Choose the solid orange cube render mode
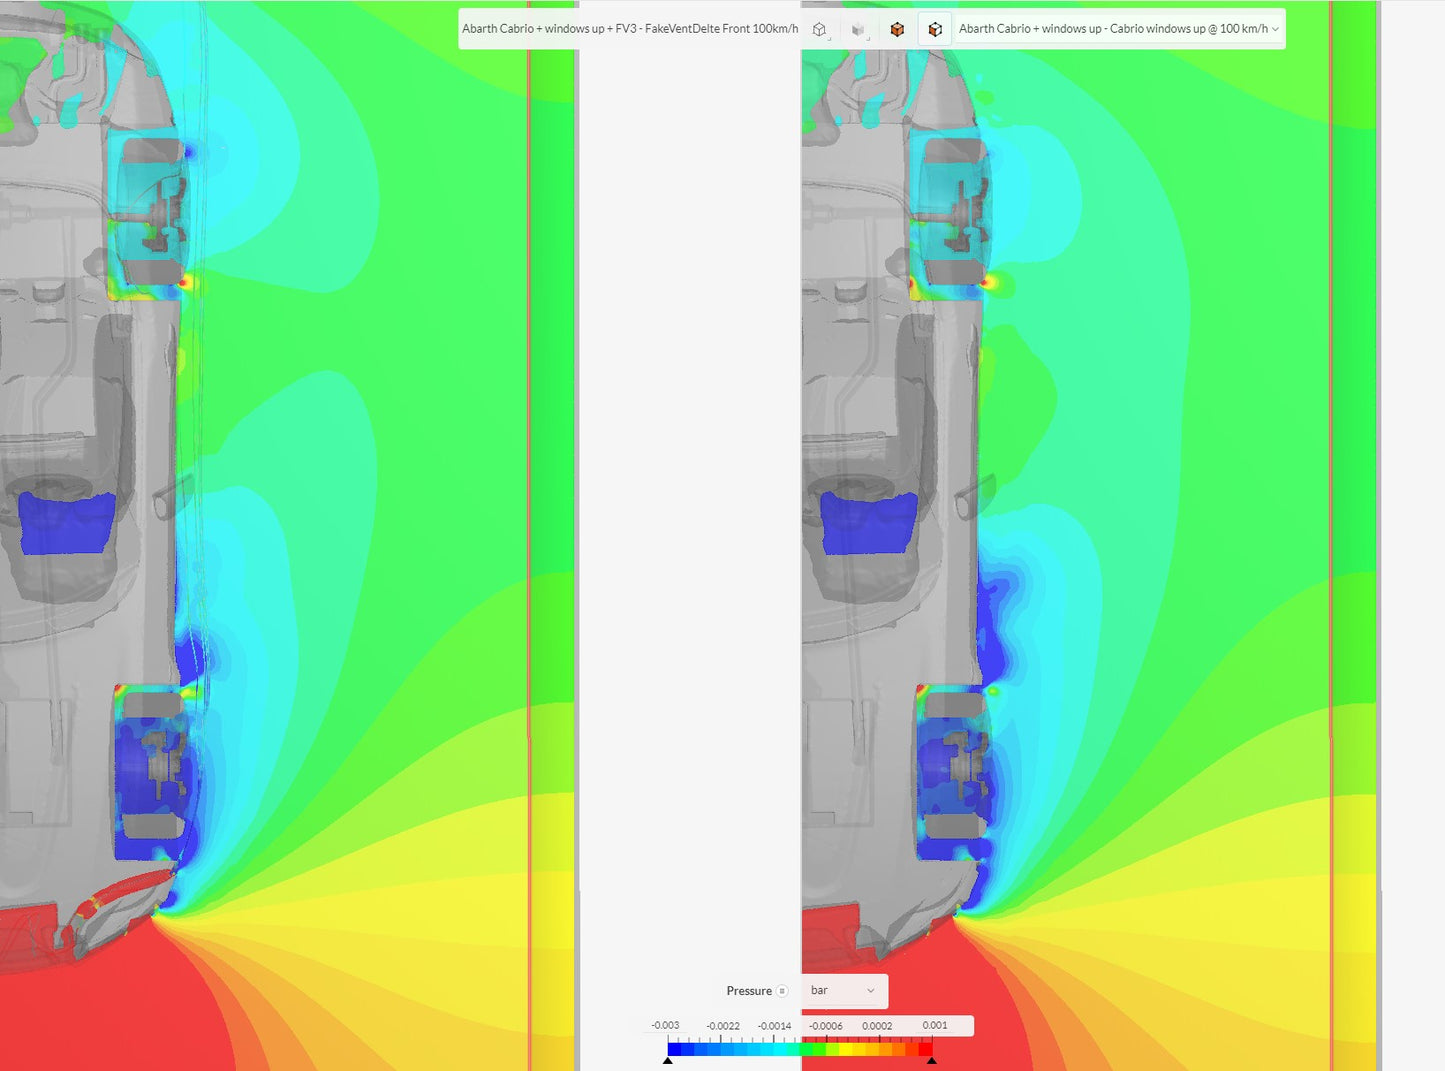This screenshot has height=1071, width=1445. (897, 29)
